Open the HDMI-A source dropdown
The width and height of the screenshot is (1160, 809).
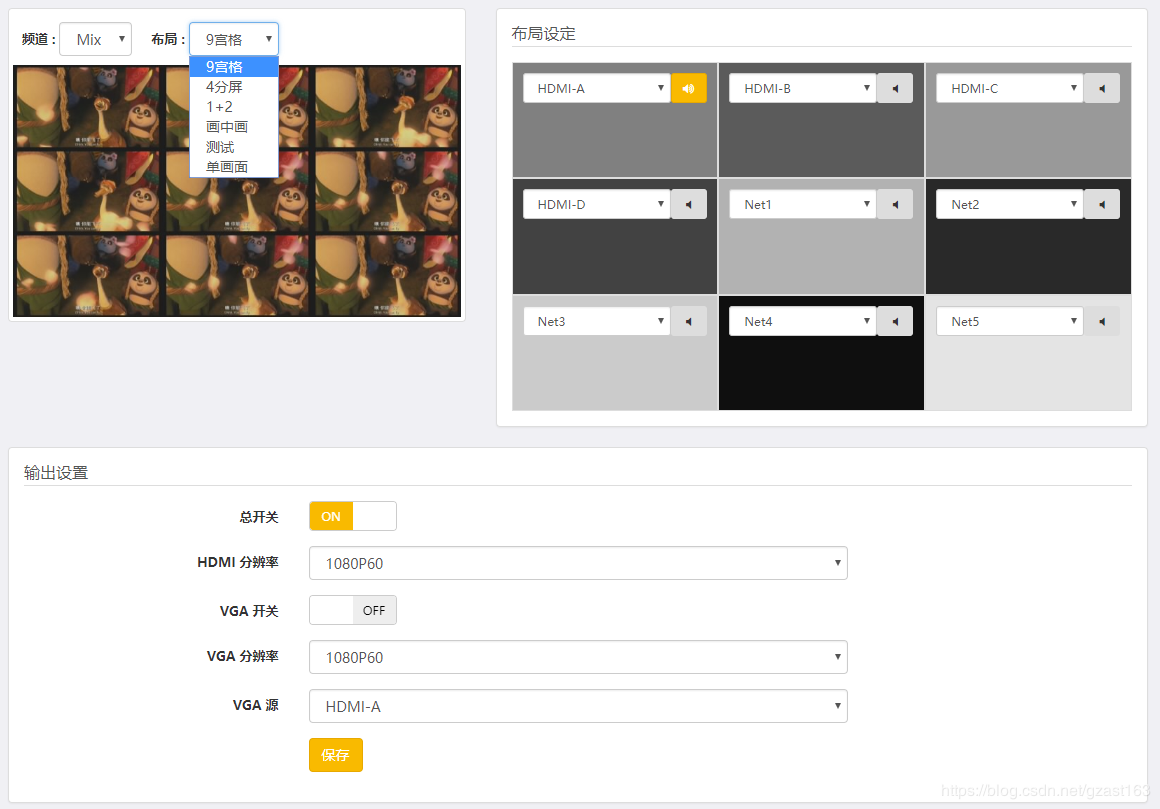point(596,88)
